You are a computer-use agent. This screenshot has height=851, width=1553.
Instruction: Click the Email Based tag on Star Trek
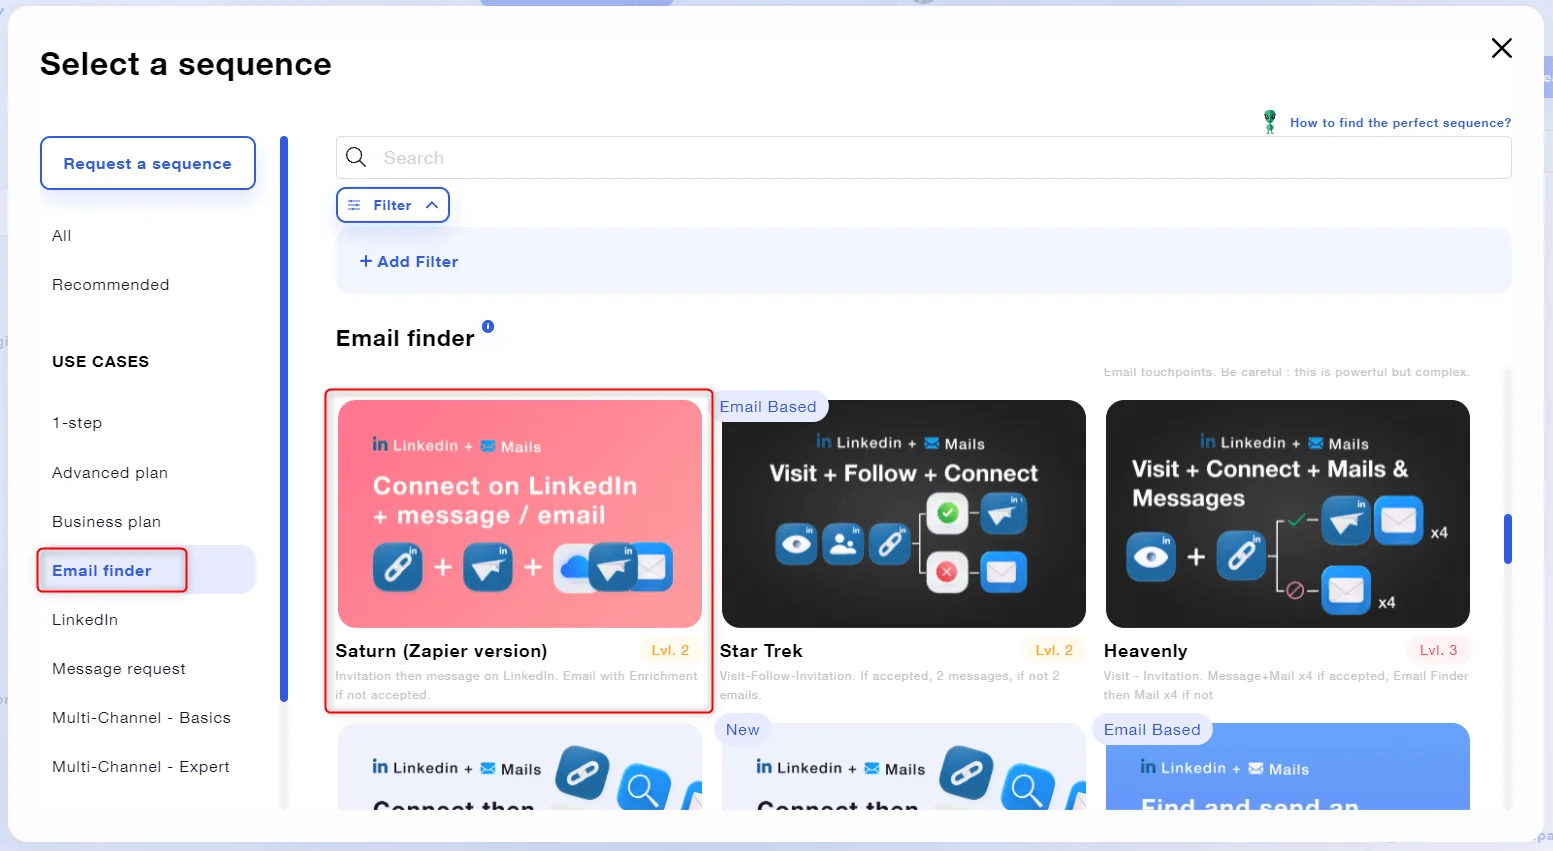click(768, 407)
